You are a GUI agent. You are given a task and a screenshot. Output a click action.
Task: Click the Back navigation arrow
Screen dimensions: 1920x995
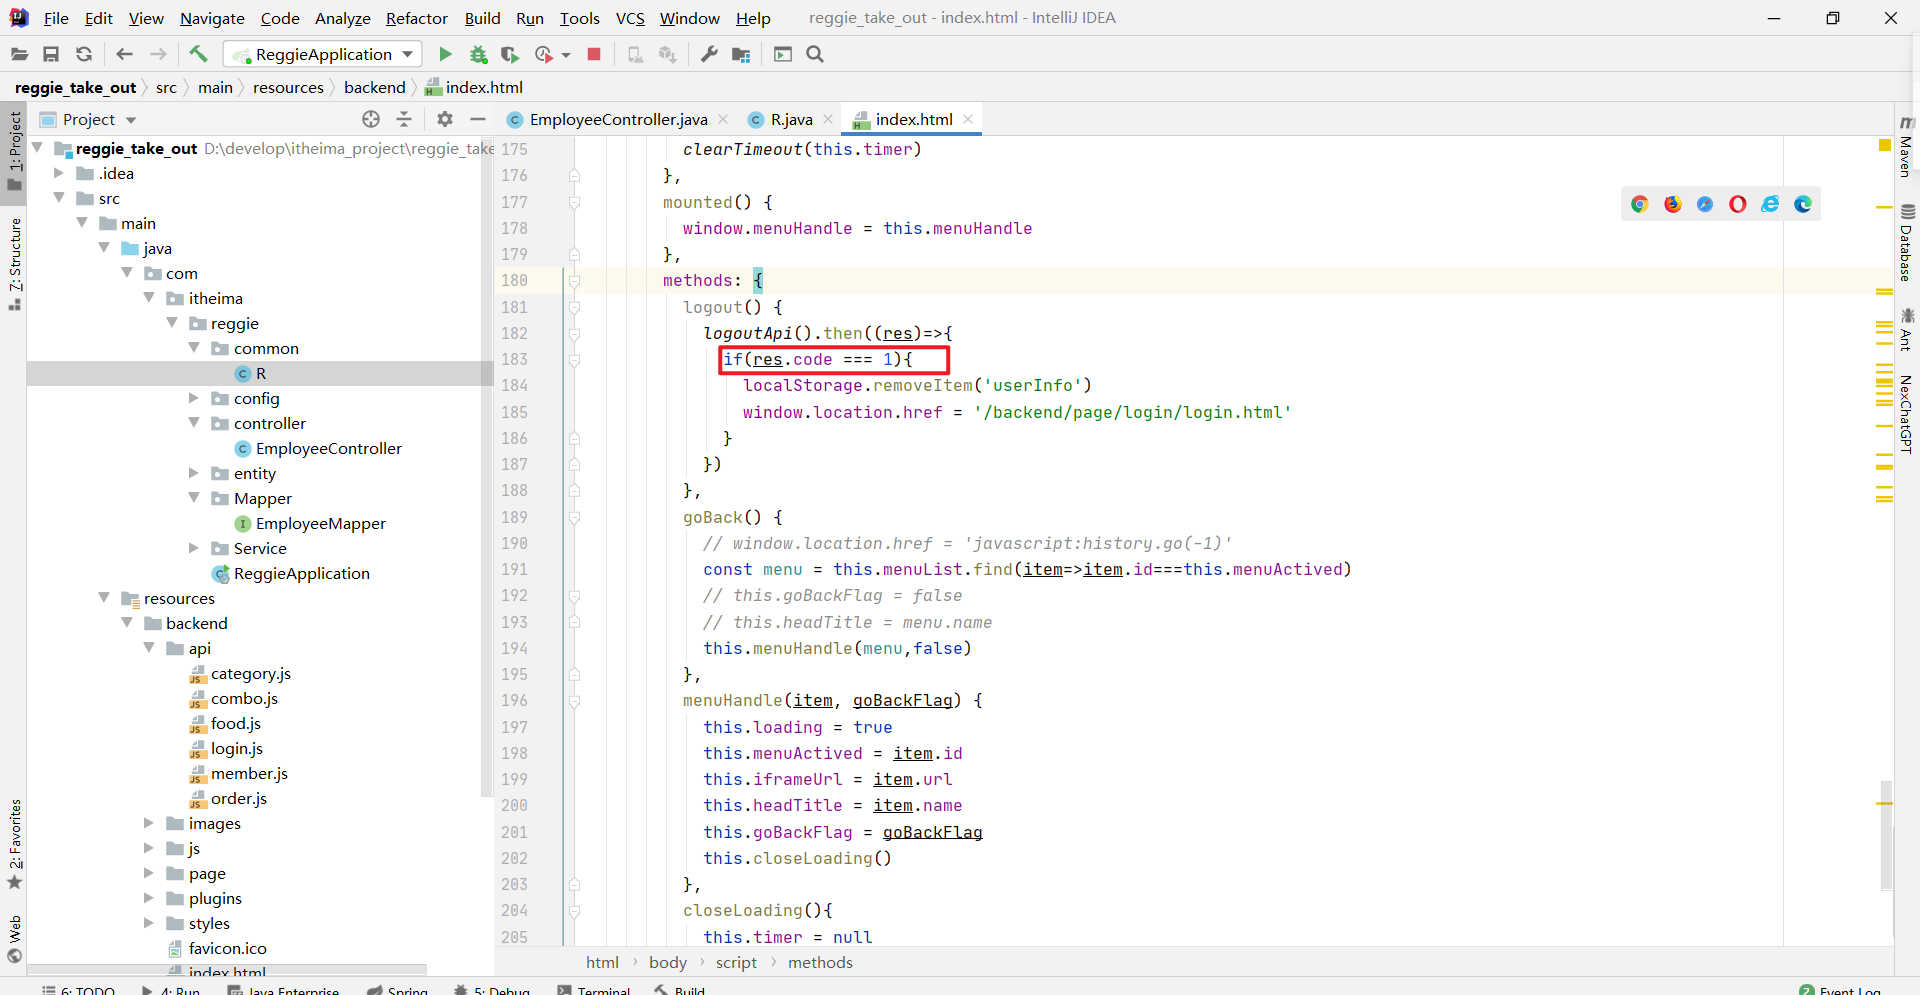(x=124, y=54)
